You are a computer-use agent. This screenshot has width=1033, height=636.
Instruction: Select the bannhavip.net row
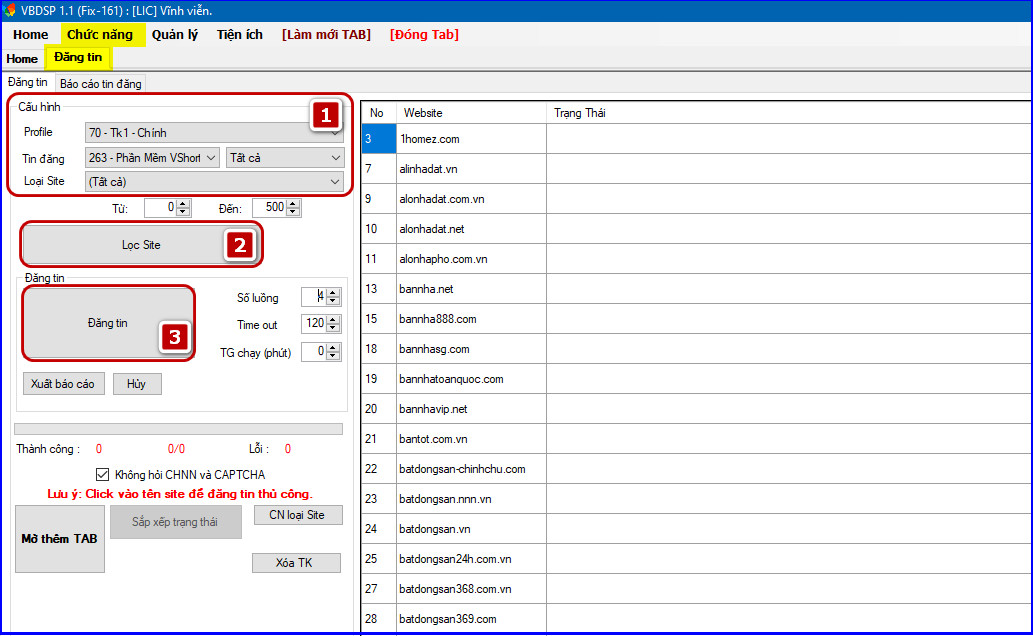696,409
